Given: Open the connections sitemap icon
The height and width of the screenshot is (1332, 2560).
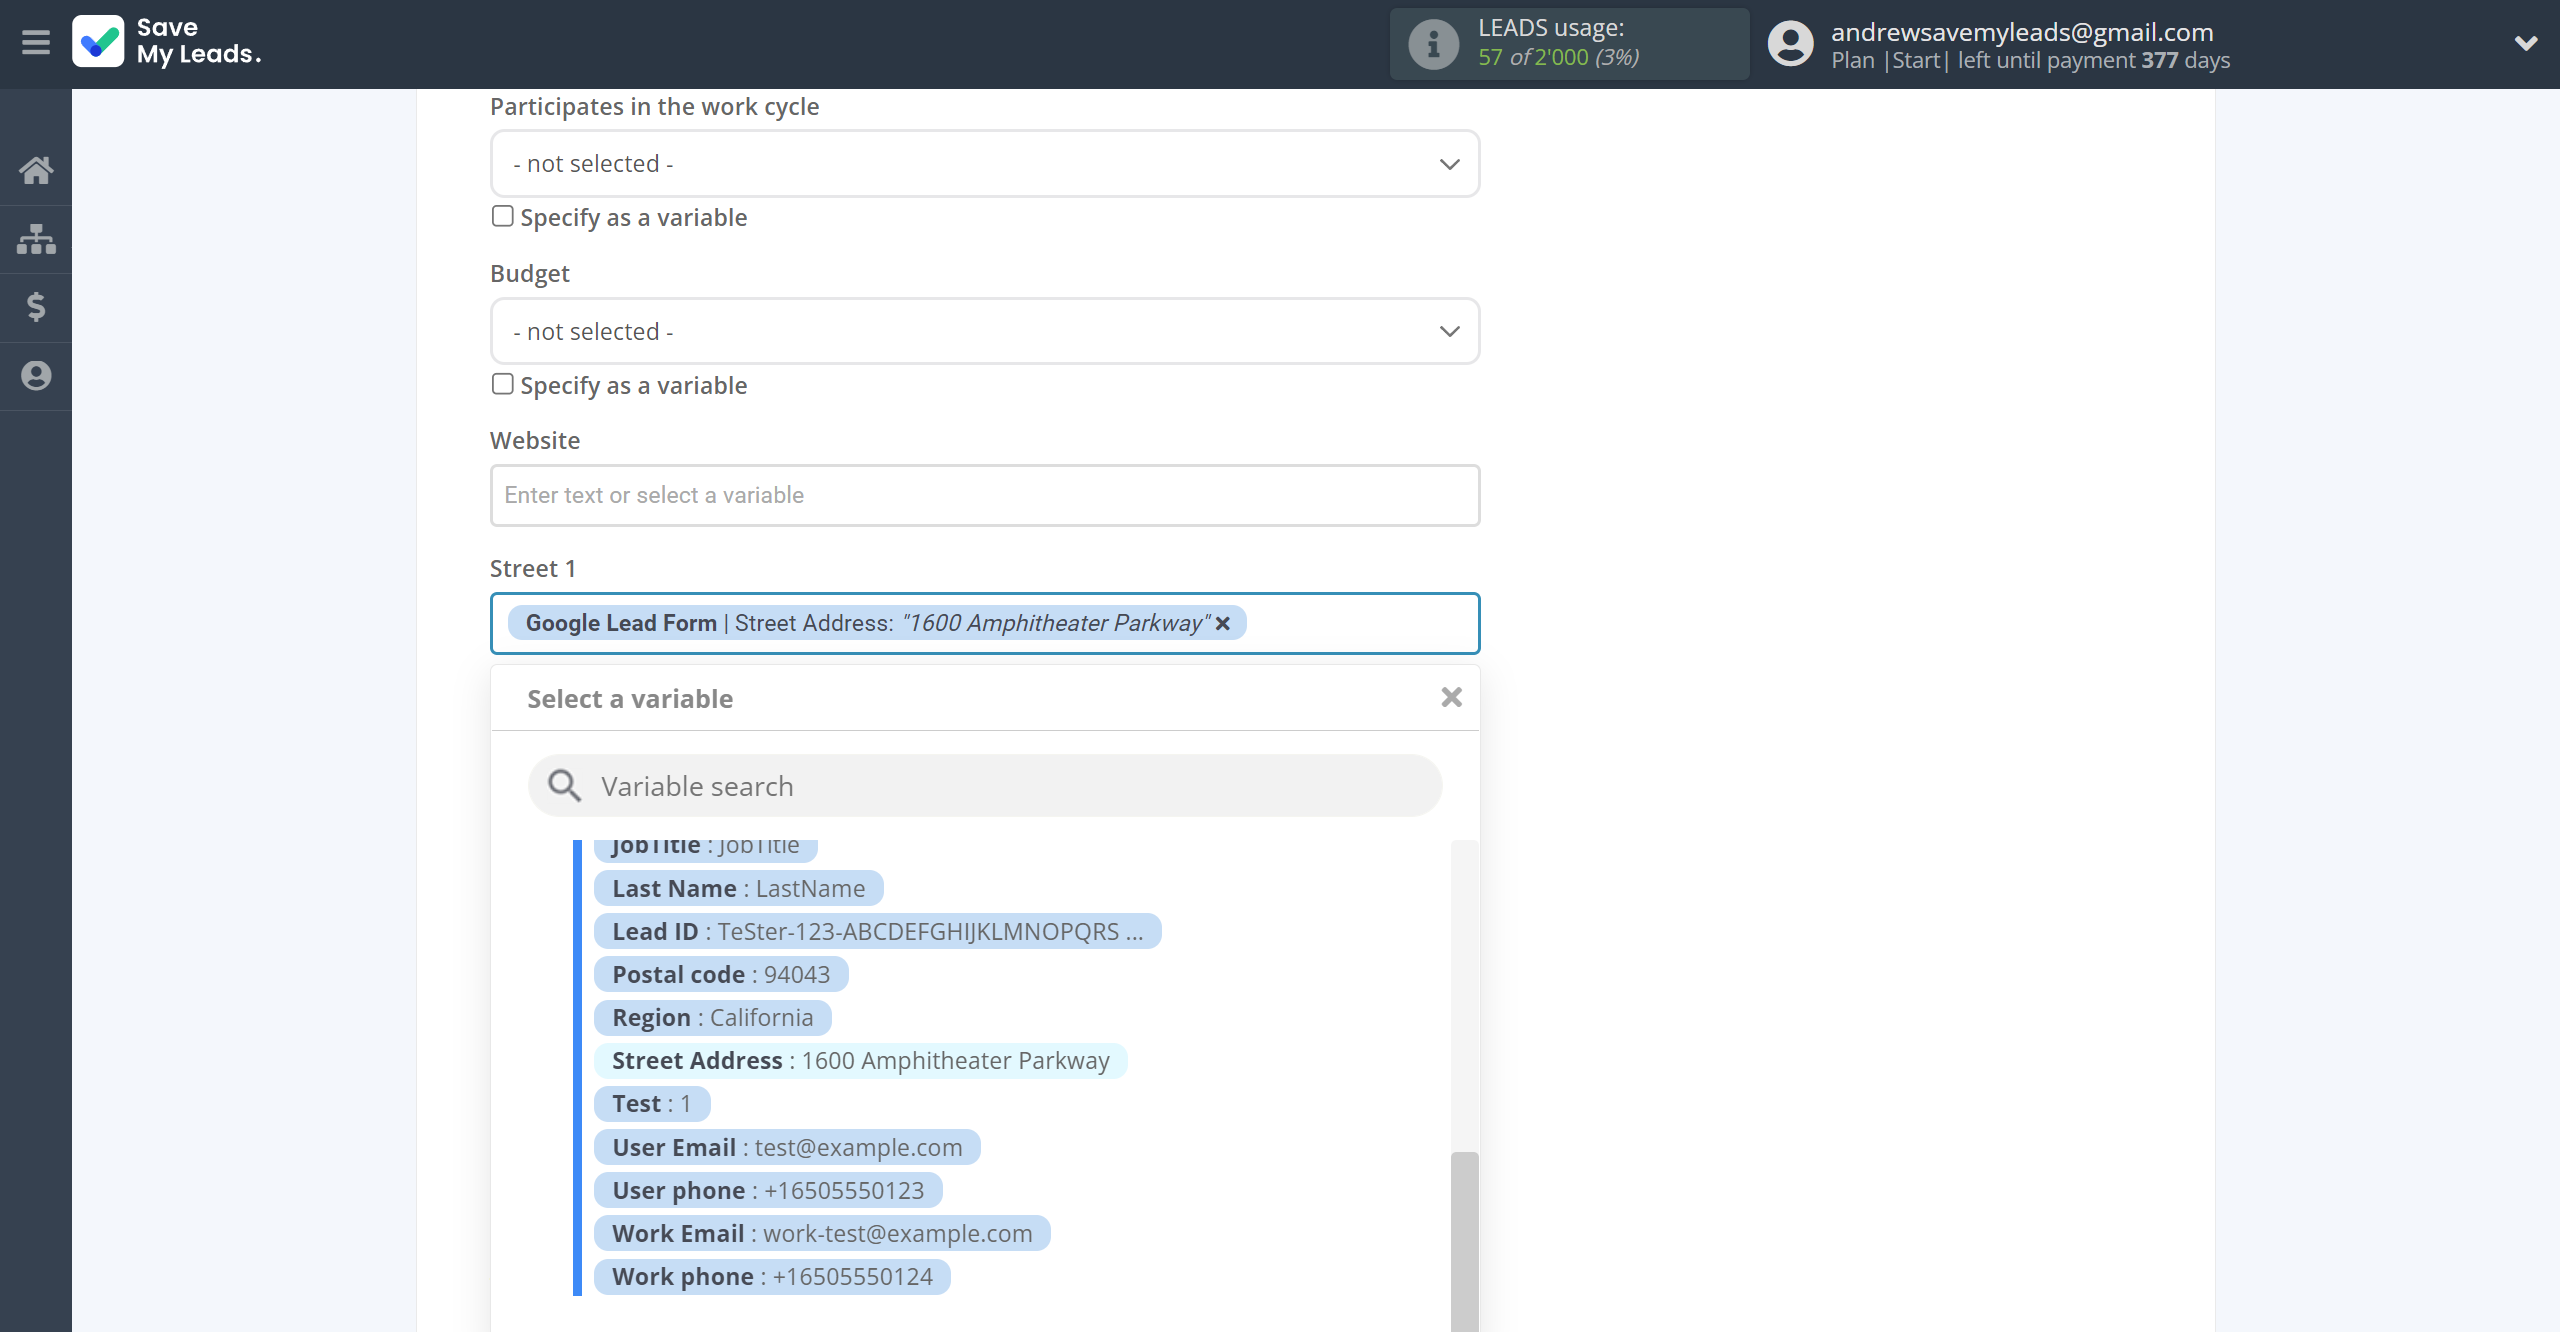Looking at the screenshot, I should pyautogui.click(x=36, y=239).
